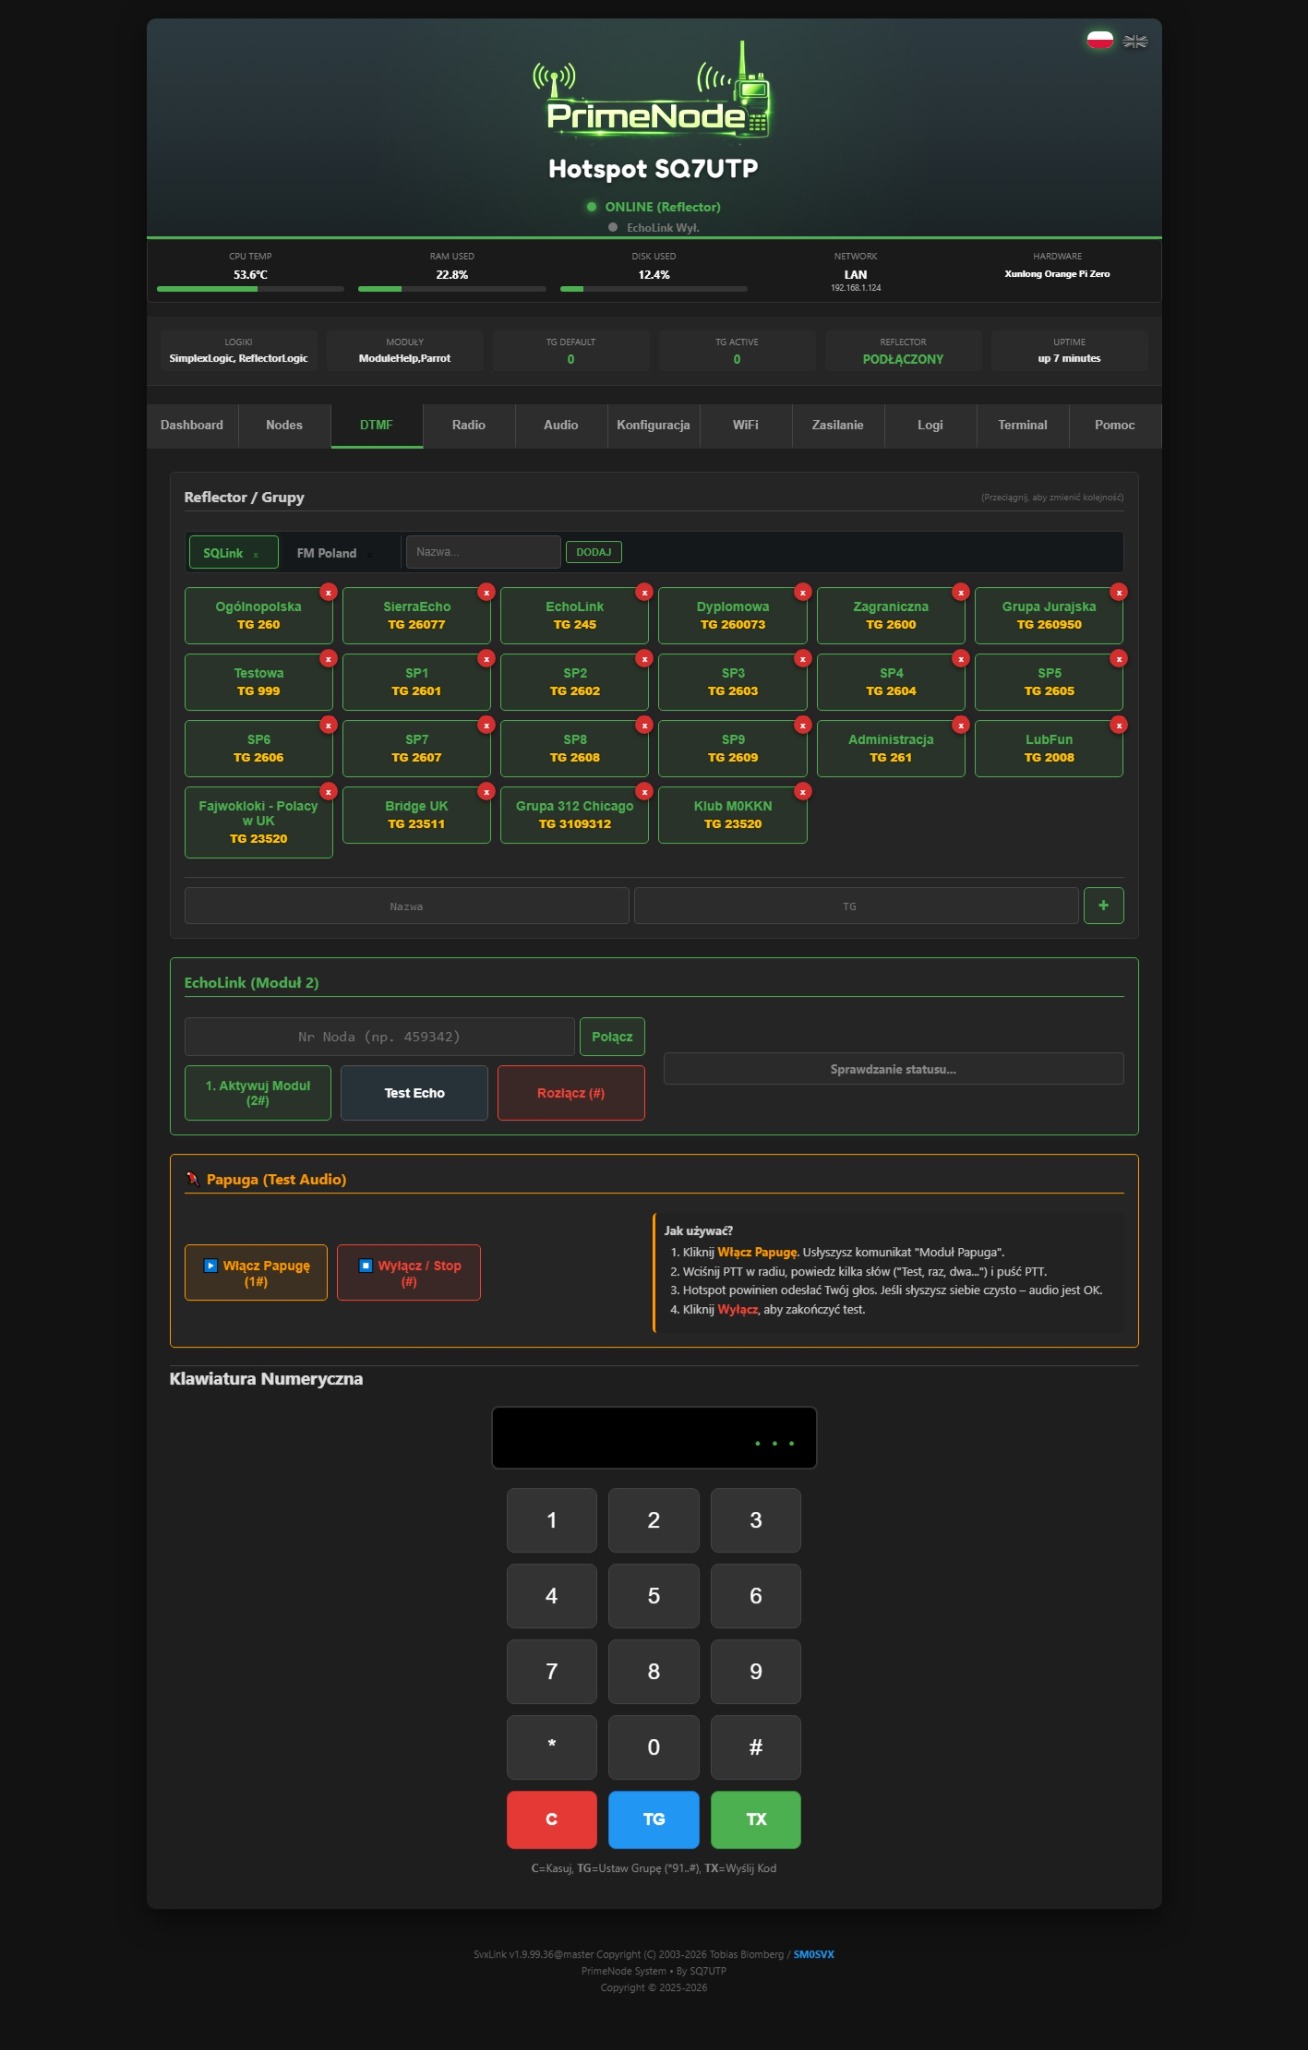This screenshot has width=1308, height=2050.
Task: Start the parrot with Włącz Papugę
Action: [x=256, y=1273]
